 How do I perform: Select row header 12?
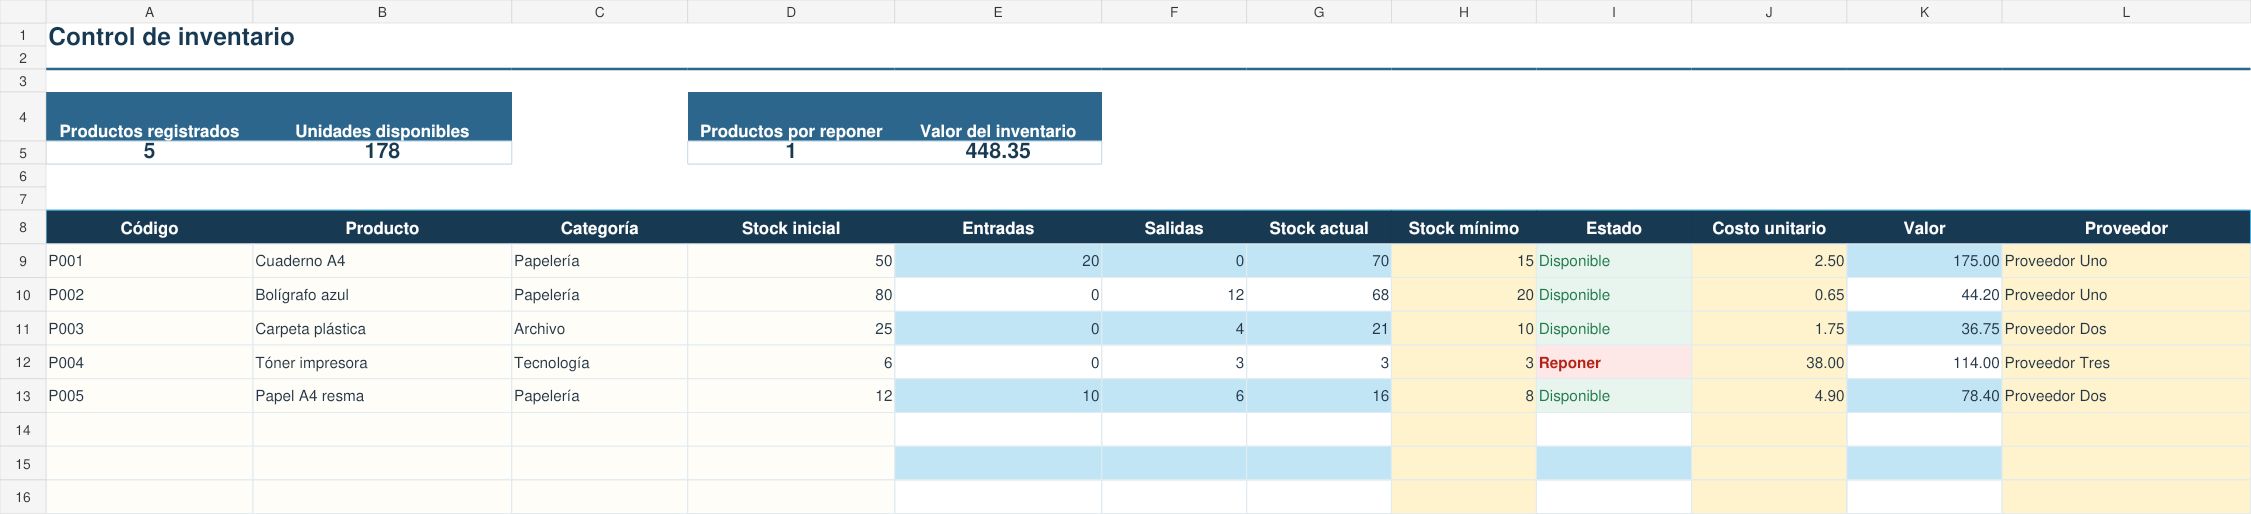(x=23, y=363)
